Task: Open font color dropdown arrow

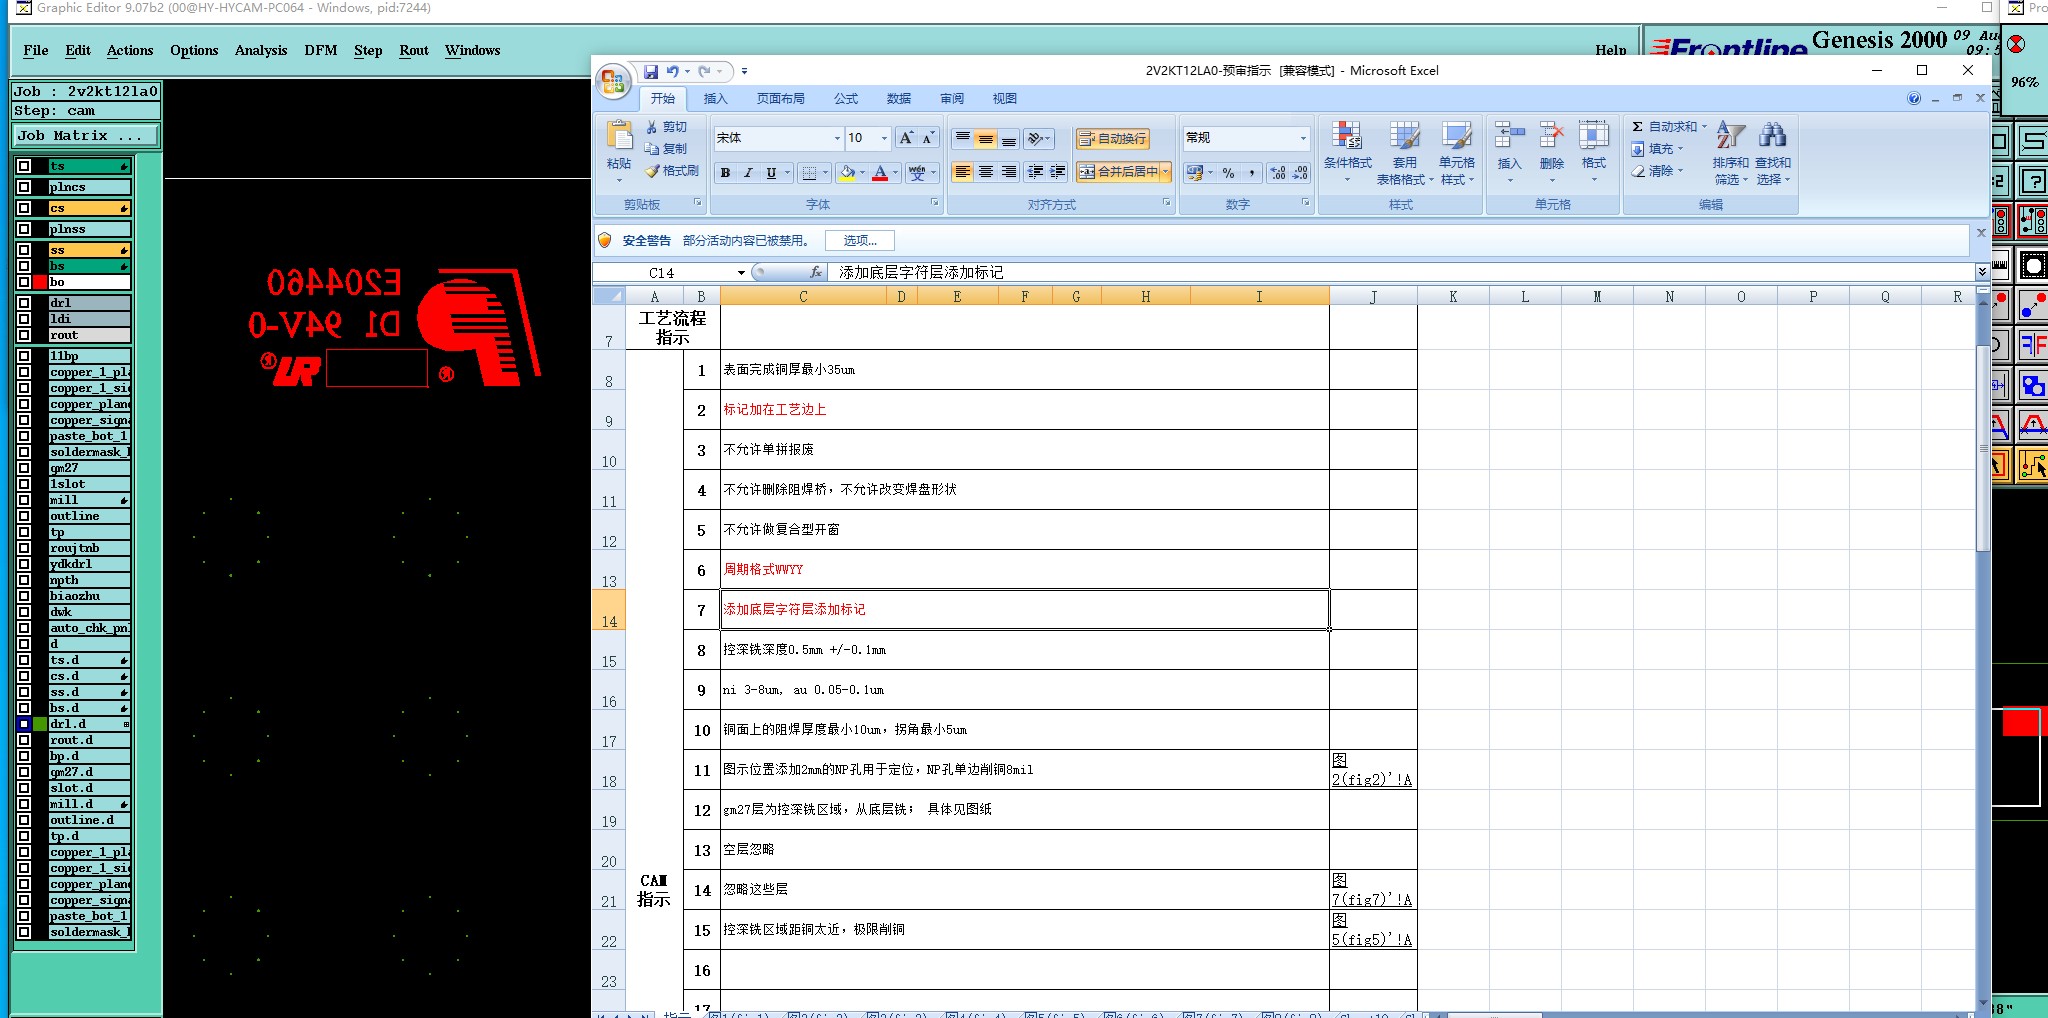Action: pyautogui.click(x=895, y=173)
